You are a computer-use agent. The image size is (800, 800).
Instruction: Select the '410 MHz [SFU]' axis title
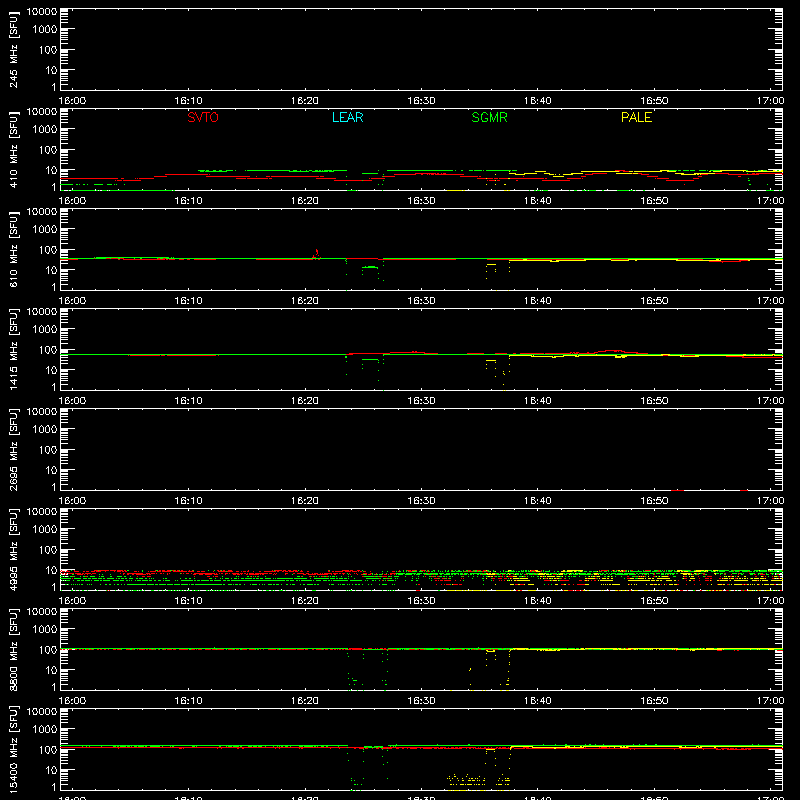pyautogui.click(x=13, y=149)
